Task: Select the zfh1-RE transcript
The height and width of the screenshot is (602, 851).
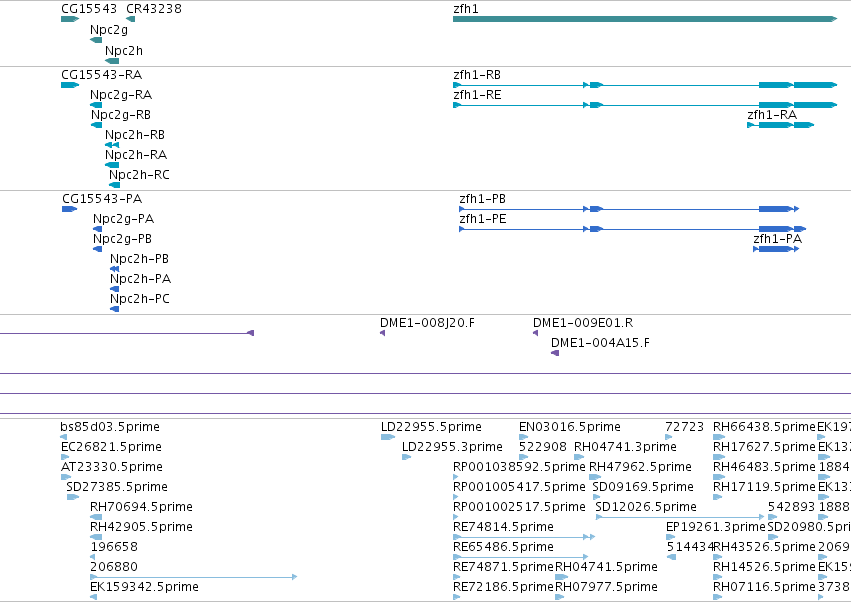Action: (645, 105)
